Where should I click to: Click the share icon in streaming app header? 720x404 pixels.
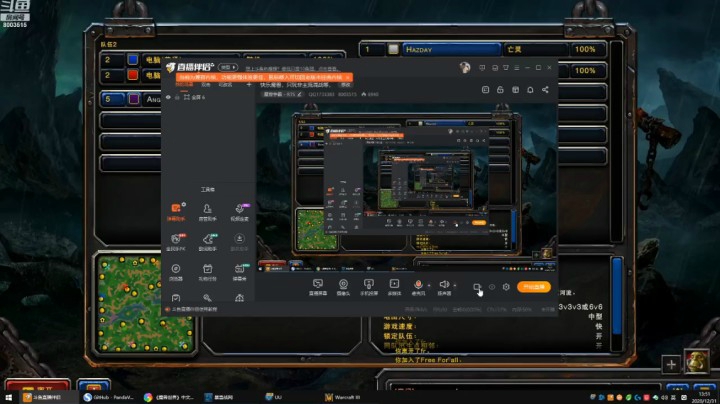[x=545, y=90]
